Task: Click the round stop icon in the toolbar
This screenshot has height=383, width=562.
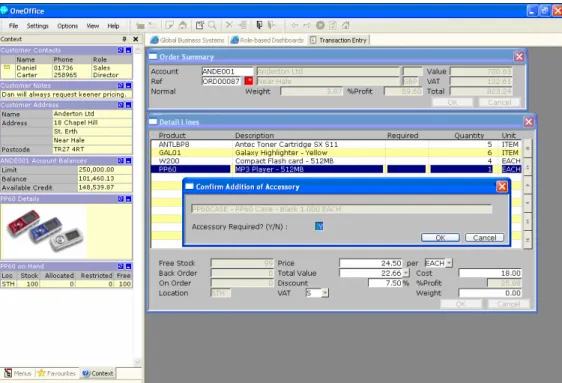Action: pos(320,25)
